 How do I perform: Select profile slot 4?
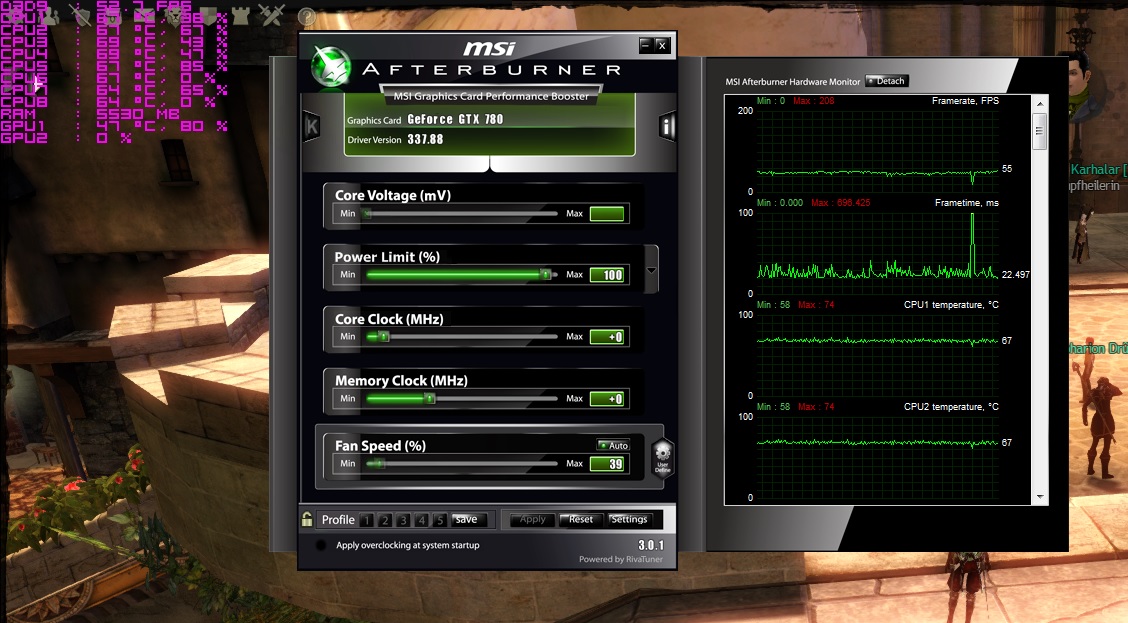422,520
